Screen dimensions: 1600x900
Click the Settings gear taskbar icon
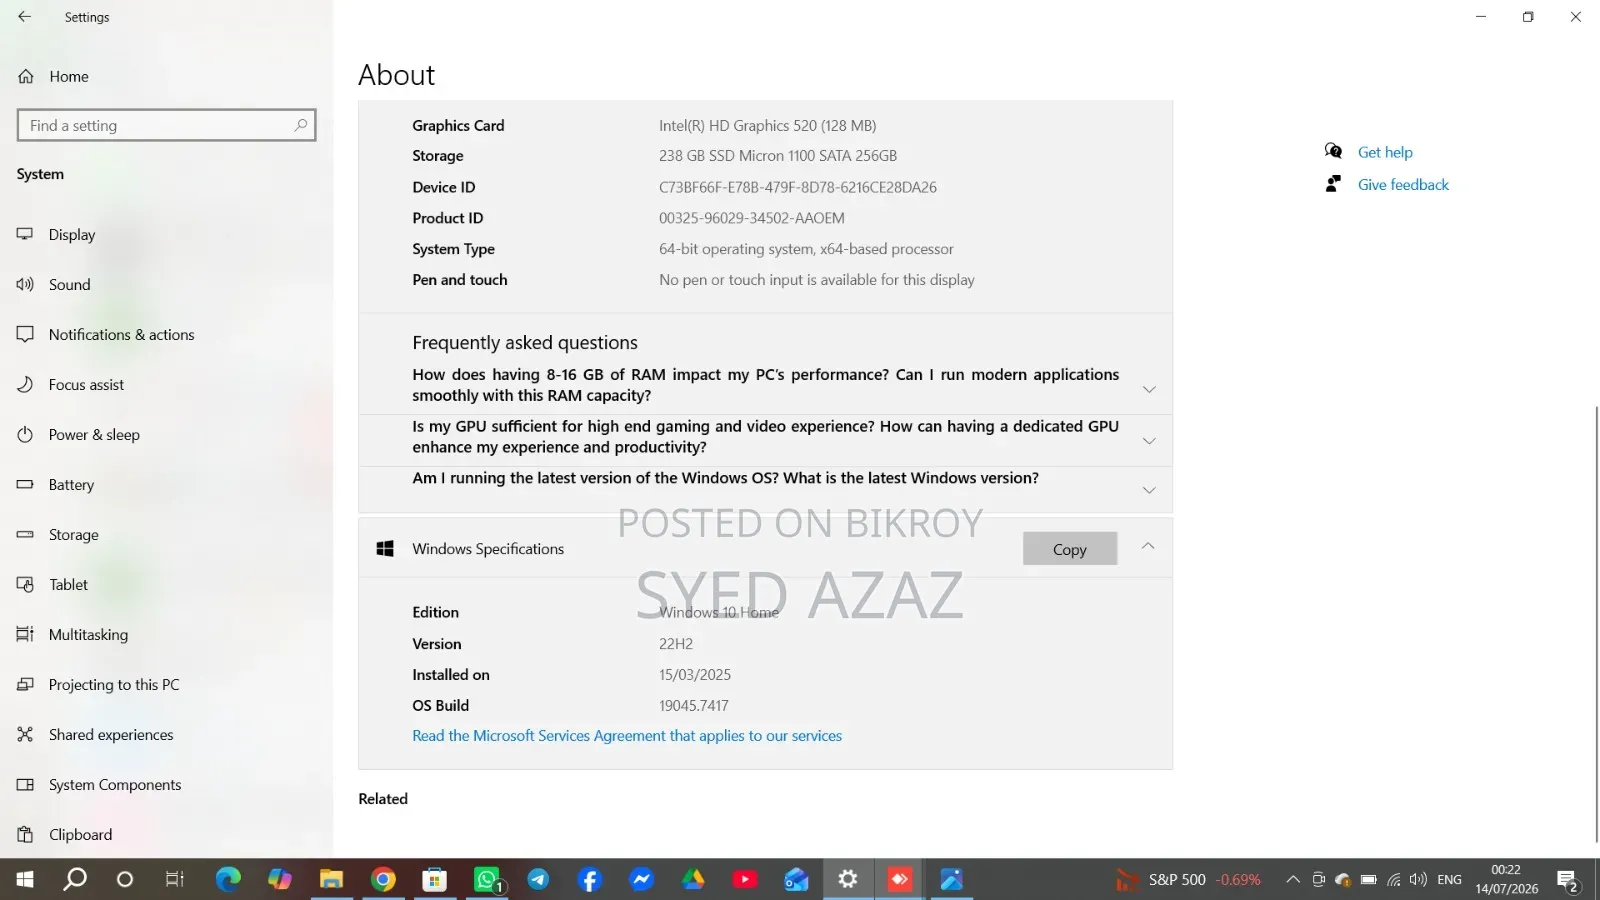point(848,880)
